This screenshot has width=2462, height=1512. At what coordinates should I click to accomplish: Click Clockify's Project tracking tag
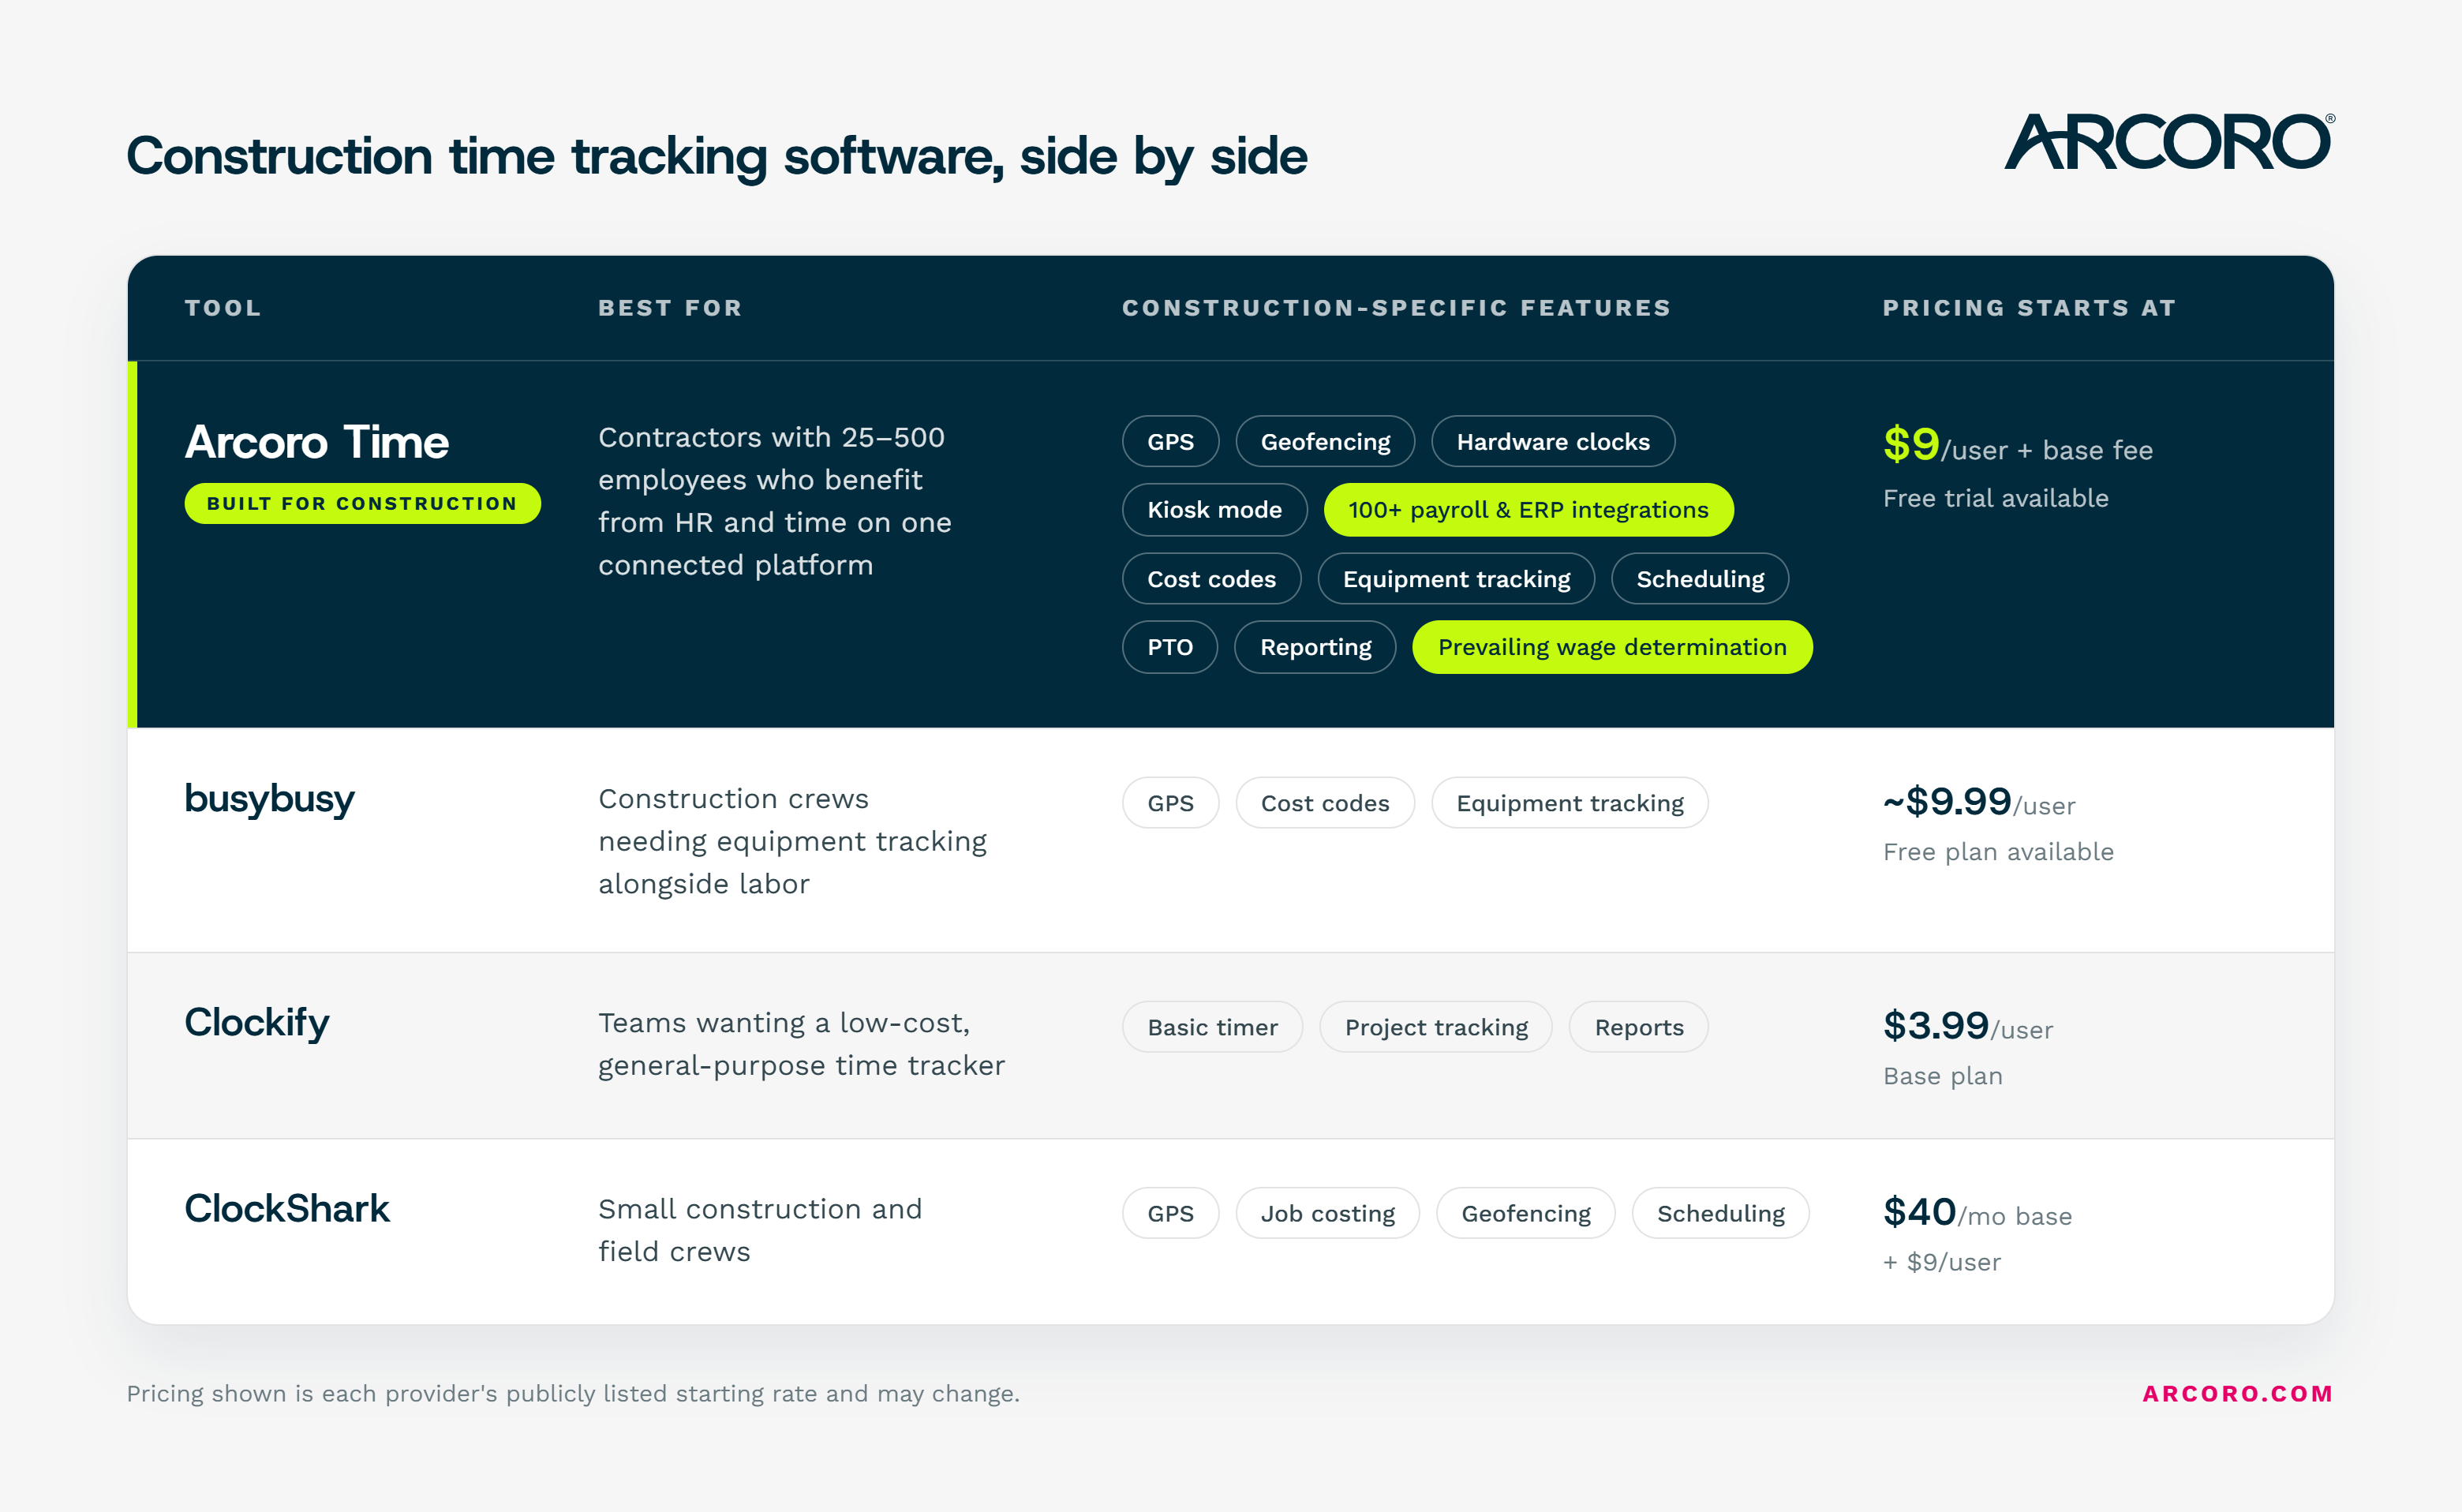(x=1436, y=1027)
